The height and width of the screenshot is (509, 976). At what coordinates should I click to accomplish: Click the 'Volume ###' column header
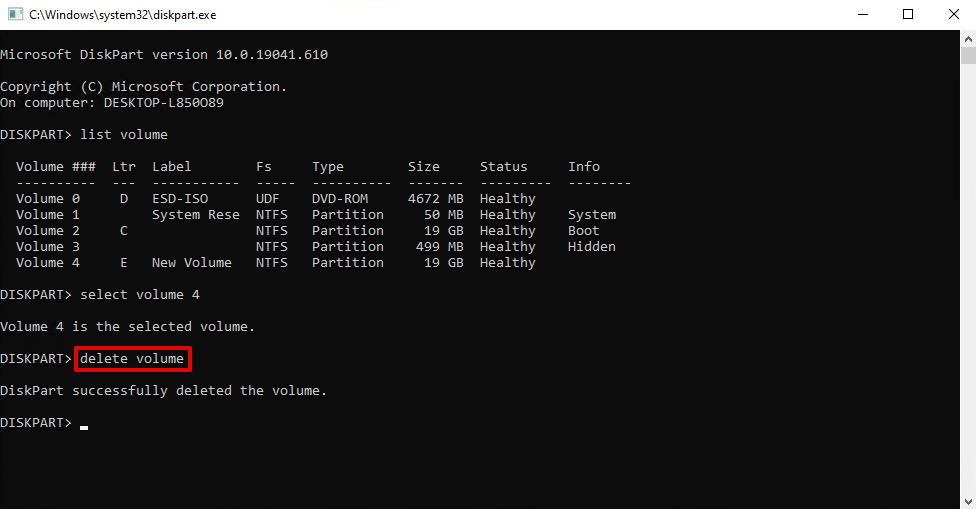point(56,167)
